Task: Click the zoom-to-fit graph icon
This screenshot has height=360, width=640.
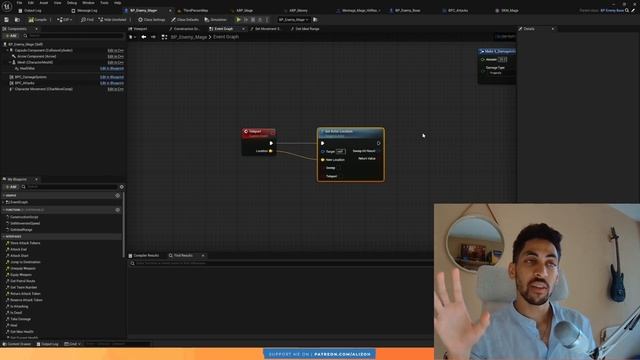Action: coord(164,37)
